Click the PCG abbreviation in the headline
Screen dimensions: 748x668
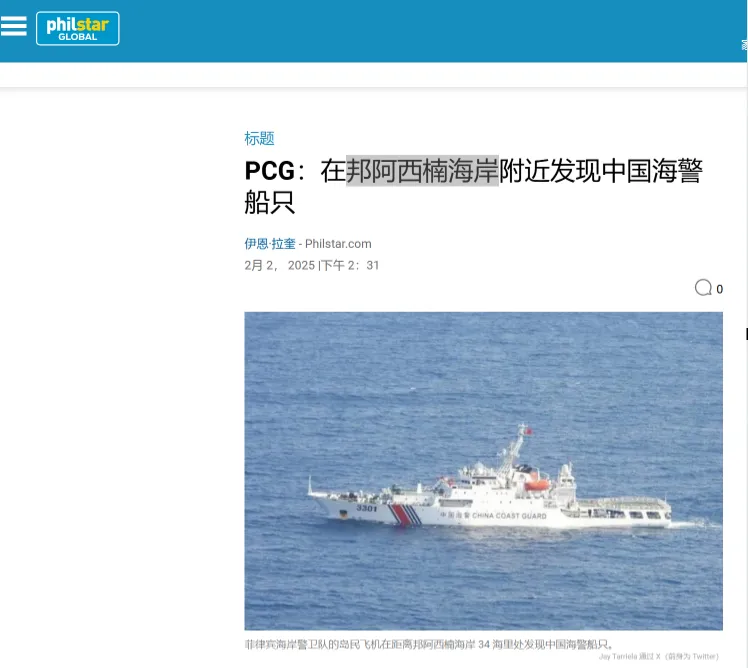pyautogui.click(x=270, y=171)
